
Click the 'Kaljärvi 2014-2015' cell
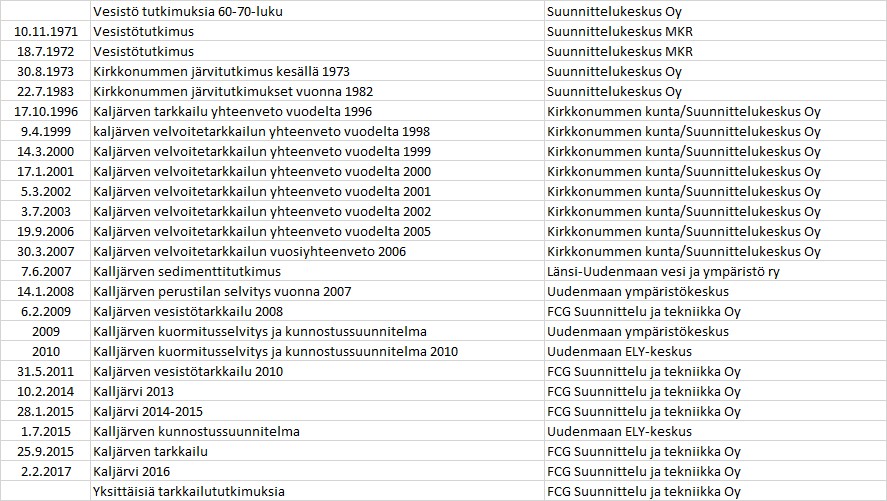147,411
